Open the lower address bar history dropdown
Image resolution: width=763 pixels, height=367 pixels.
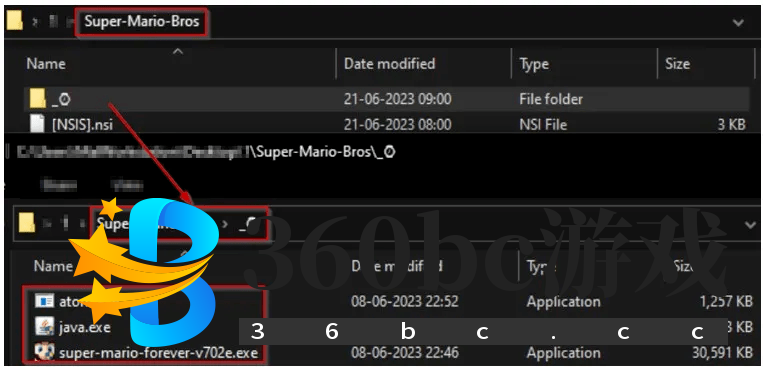pos(750,224)
